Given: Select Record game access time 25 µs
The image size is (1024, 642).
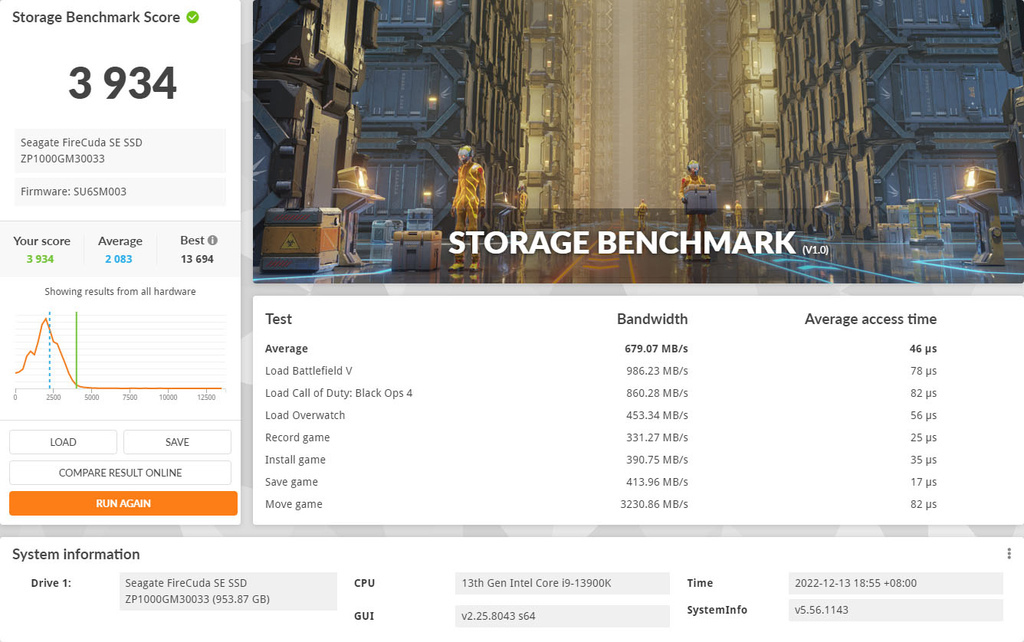Looking at the screenshot, I should [923, 438].
